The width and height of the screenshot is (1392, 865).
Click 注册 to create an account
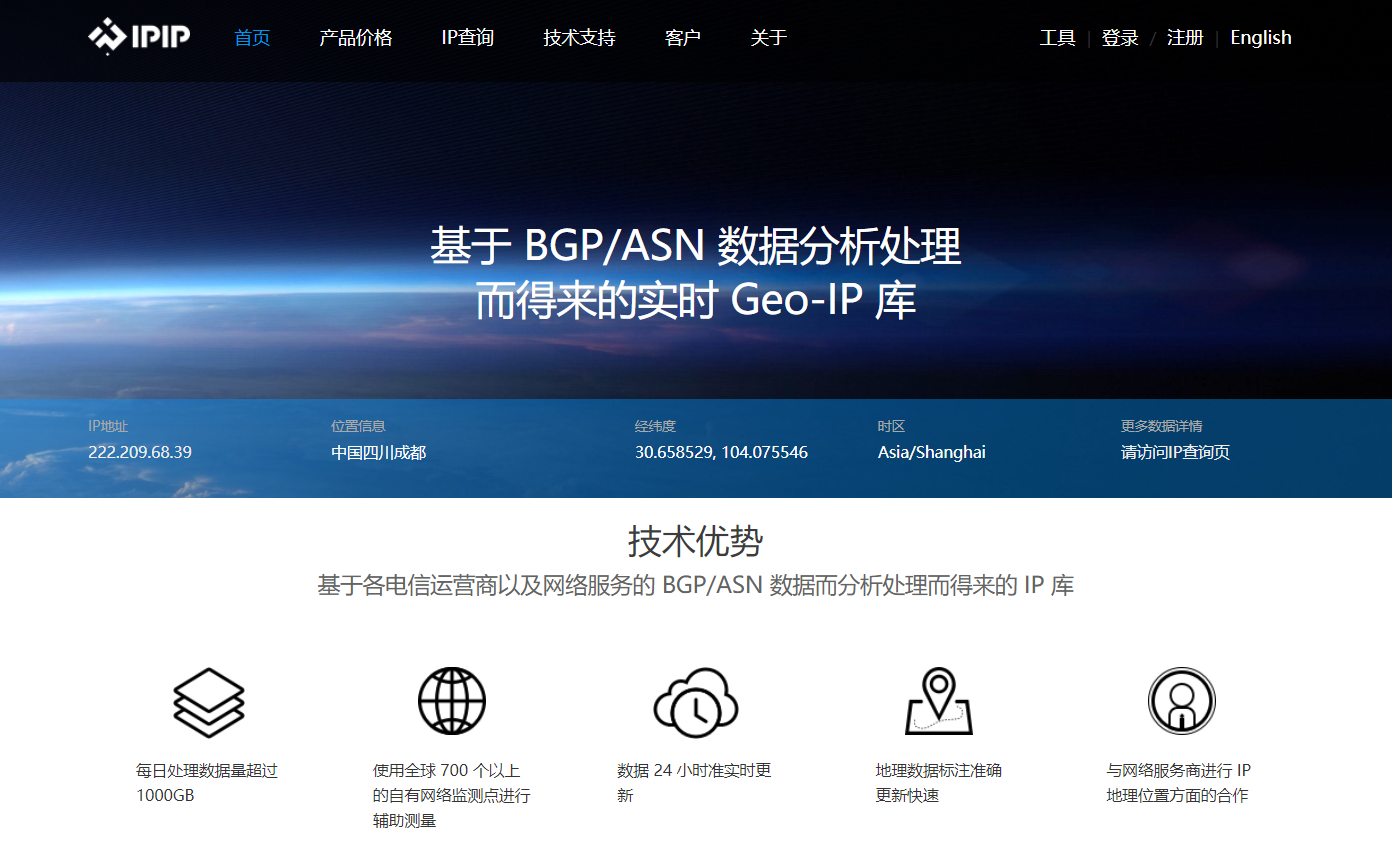[x=1184, y=37]
